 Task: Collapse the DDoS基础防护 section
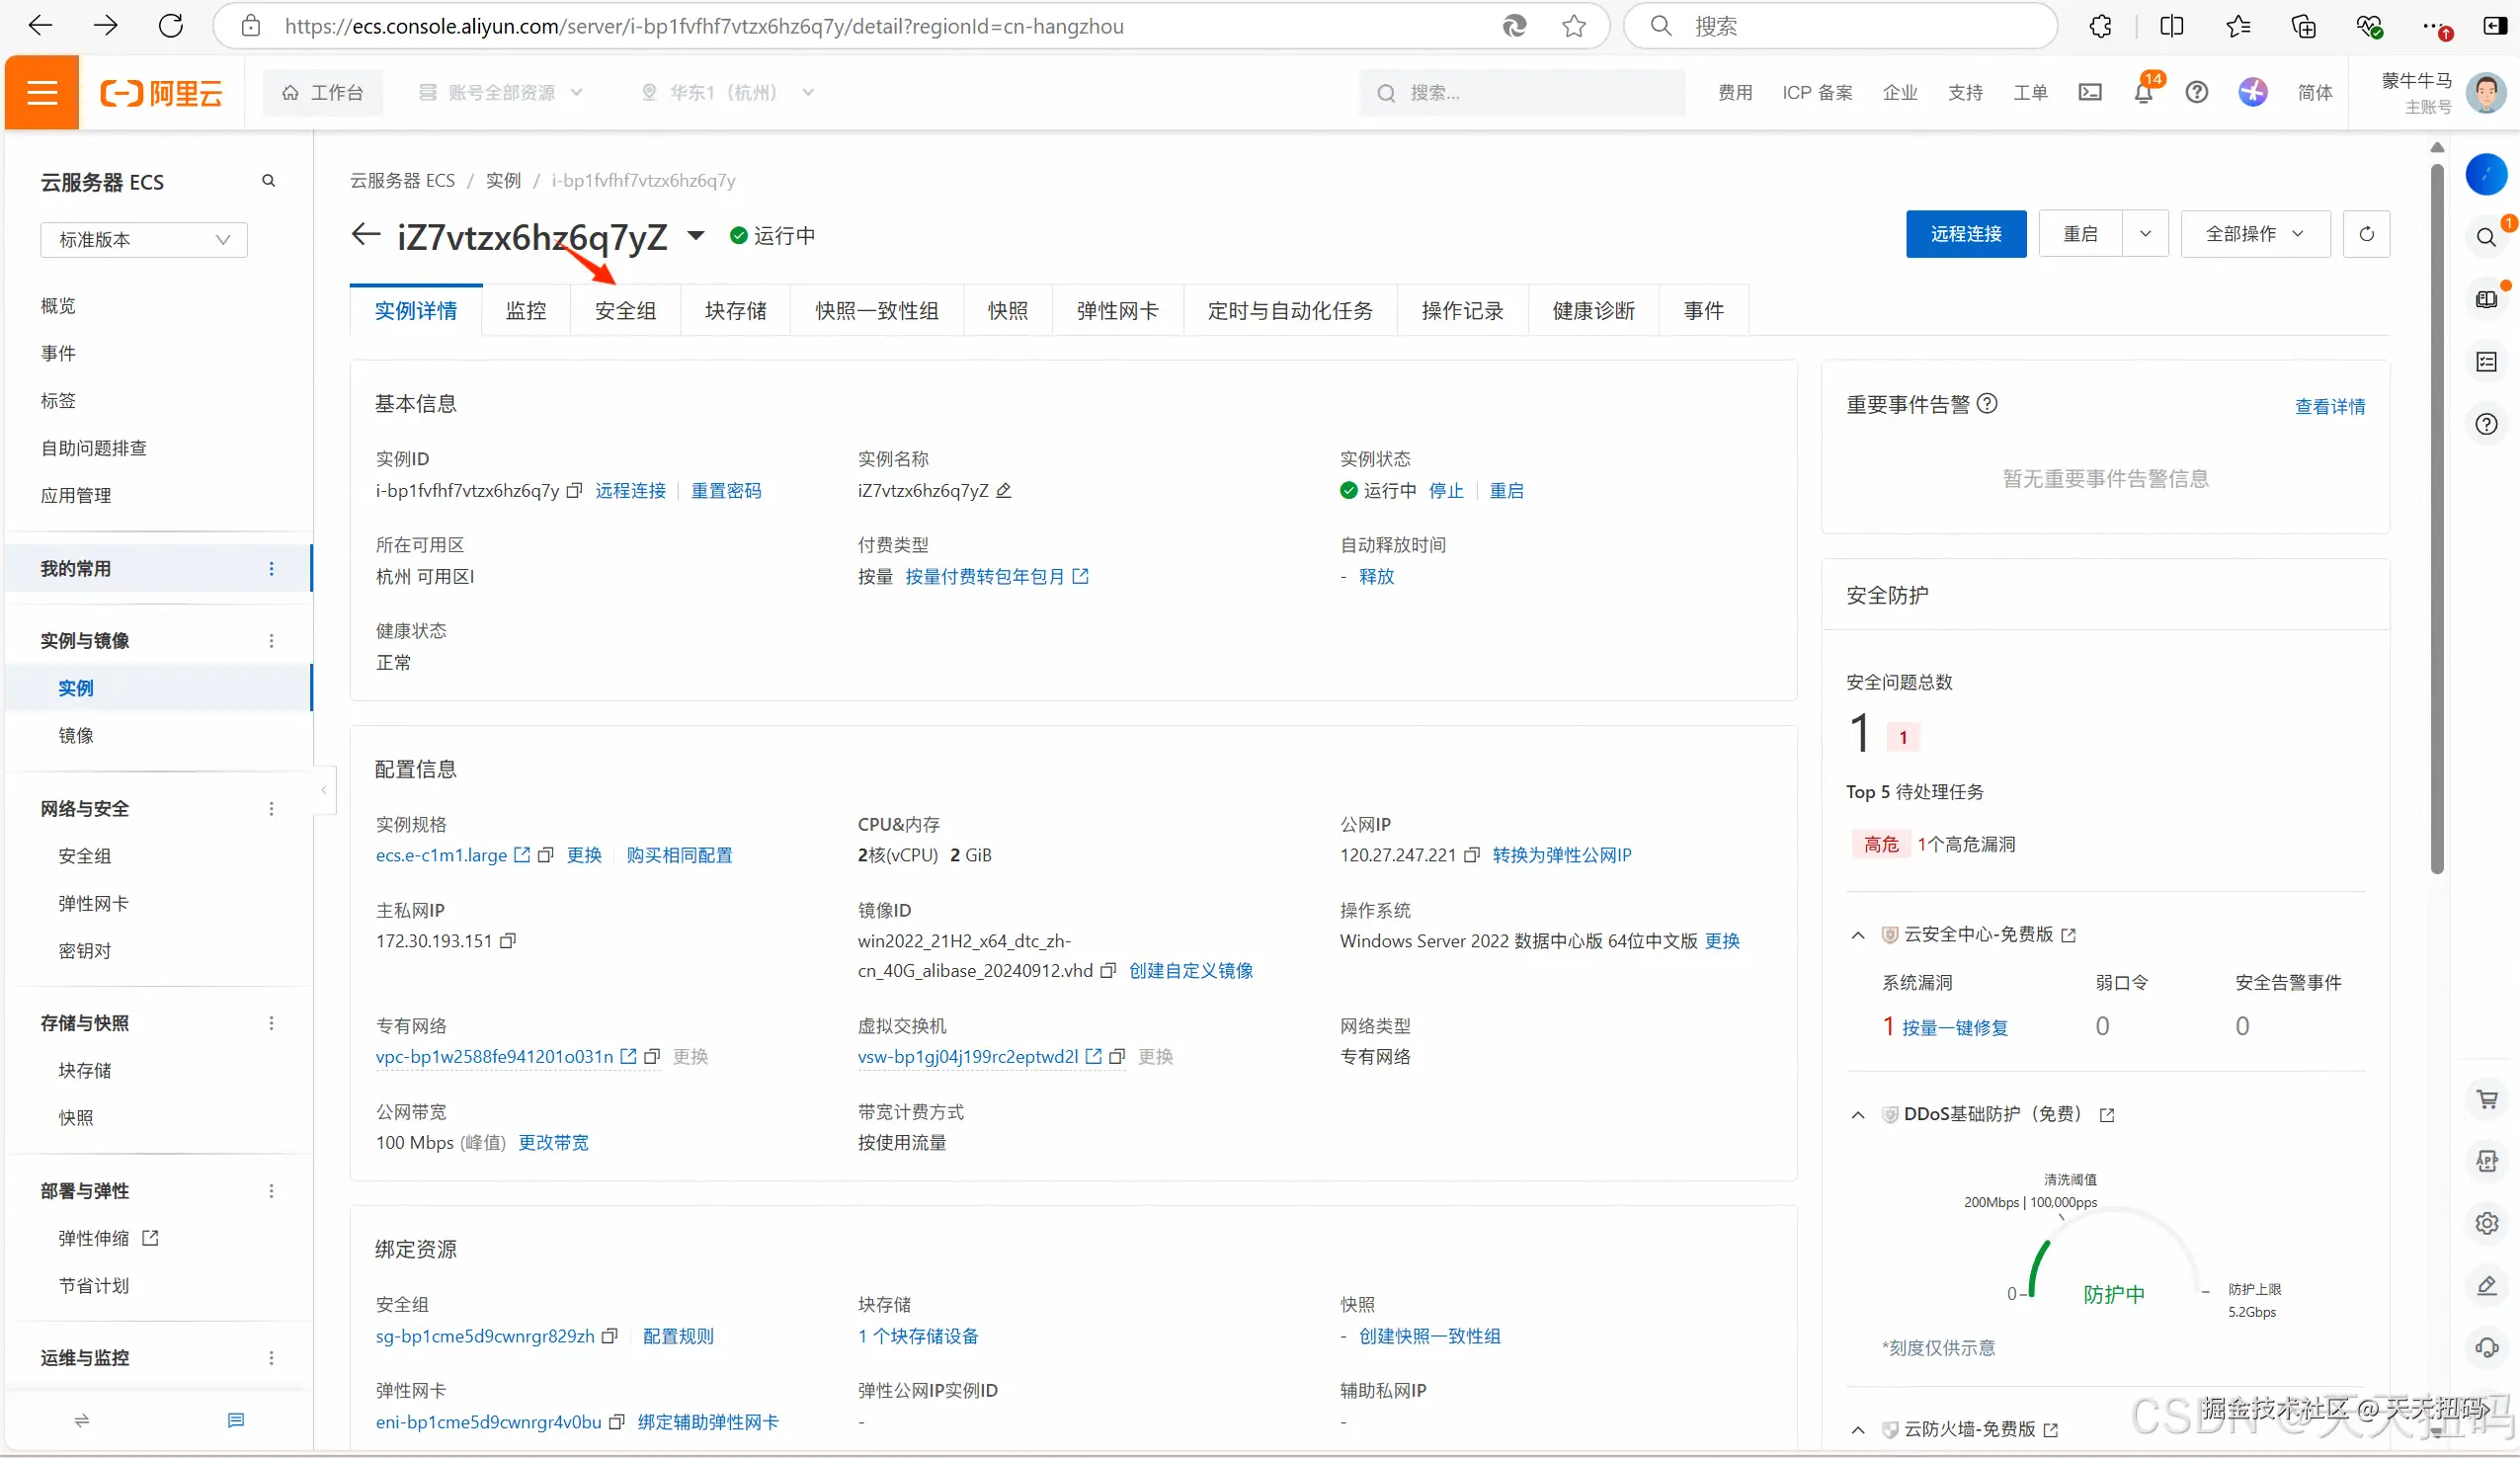click(x=1858, y=1115)
